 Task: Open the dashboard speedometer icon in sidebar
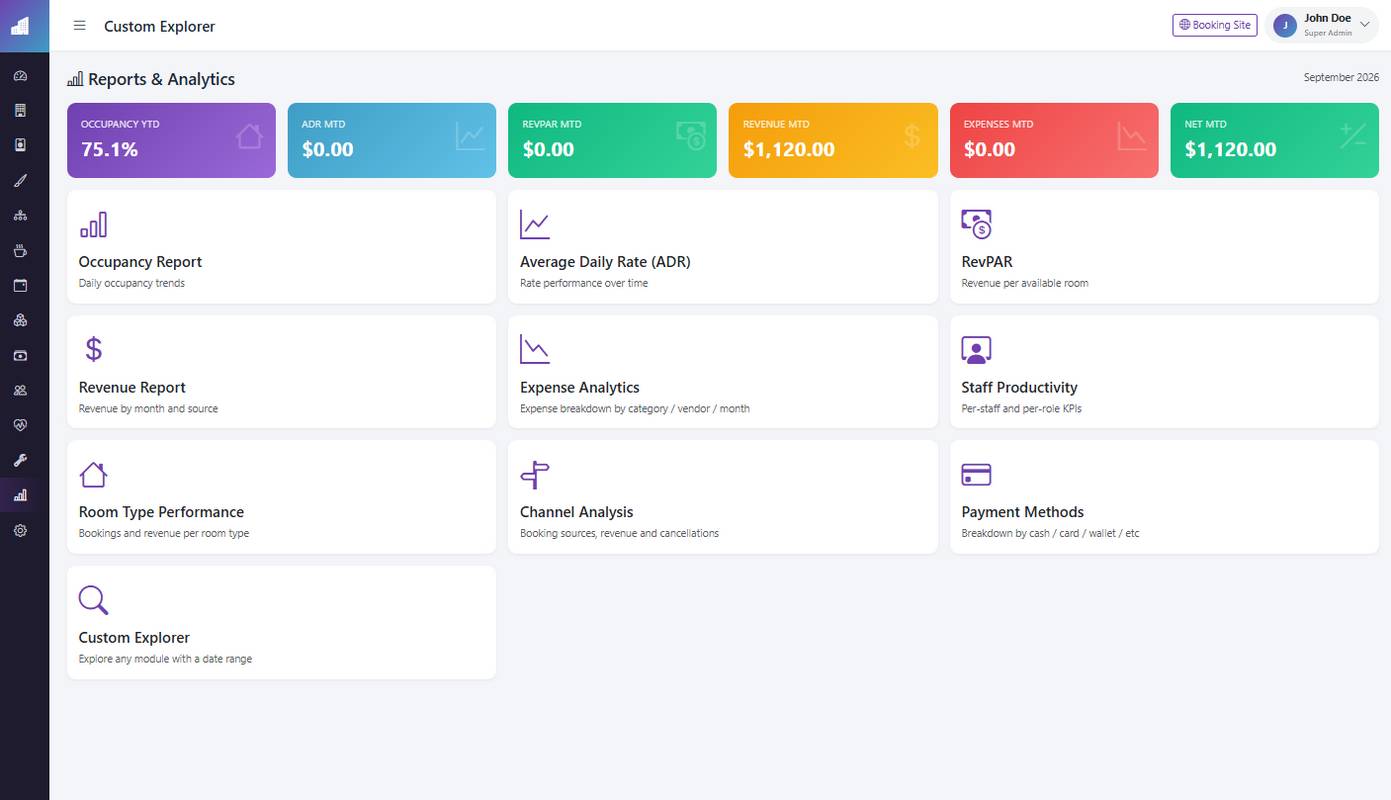click(x=20, y=76)
